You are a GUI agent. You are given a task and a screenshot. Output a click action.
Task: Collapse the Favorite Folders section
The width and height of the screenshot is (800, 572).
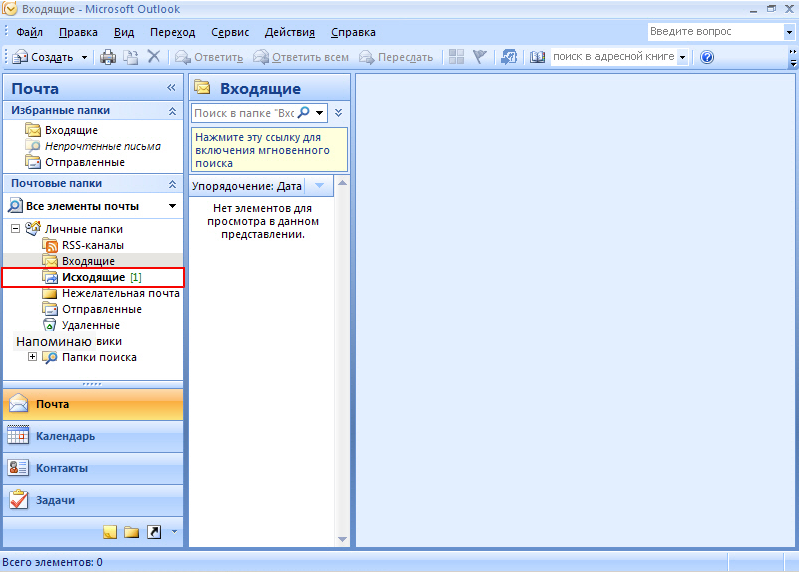point(172,111)
